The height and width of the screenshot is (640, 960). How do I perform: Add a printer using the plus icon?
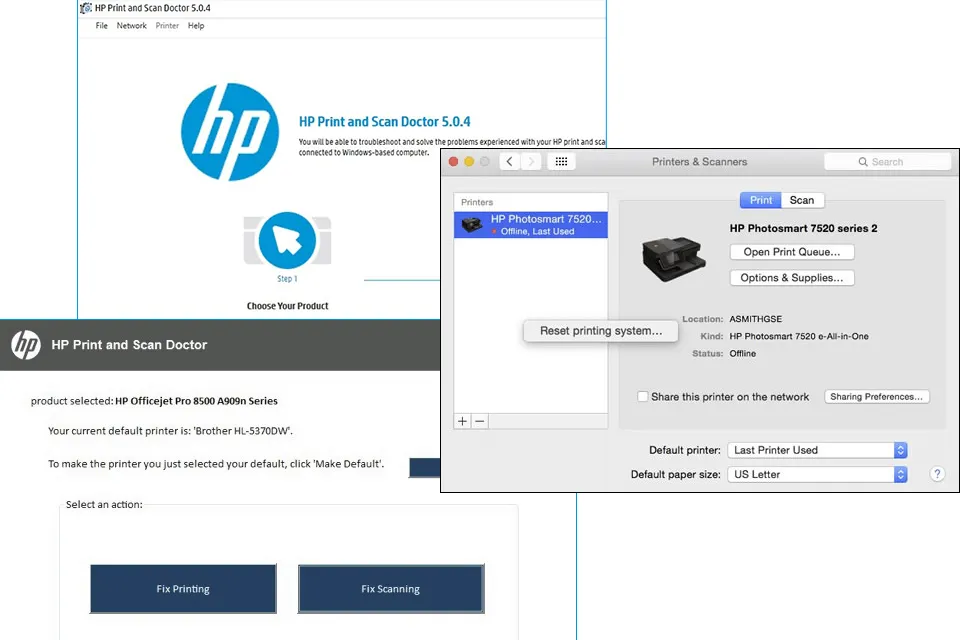pyautogui.click(x=461, y=421)
